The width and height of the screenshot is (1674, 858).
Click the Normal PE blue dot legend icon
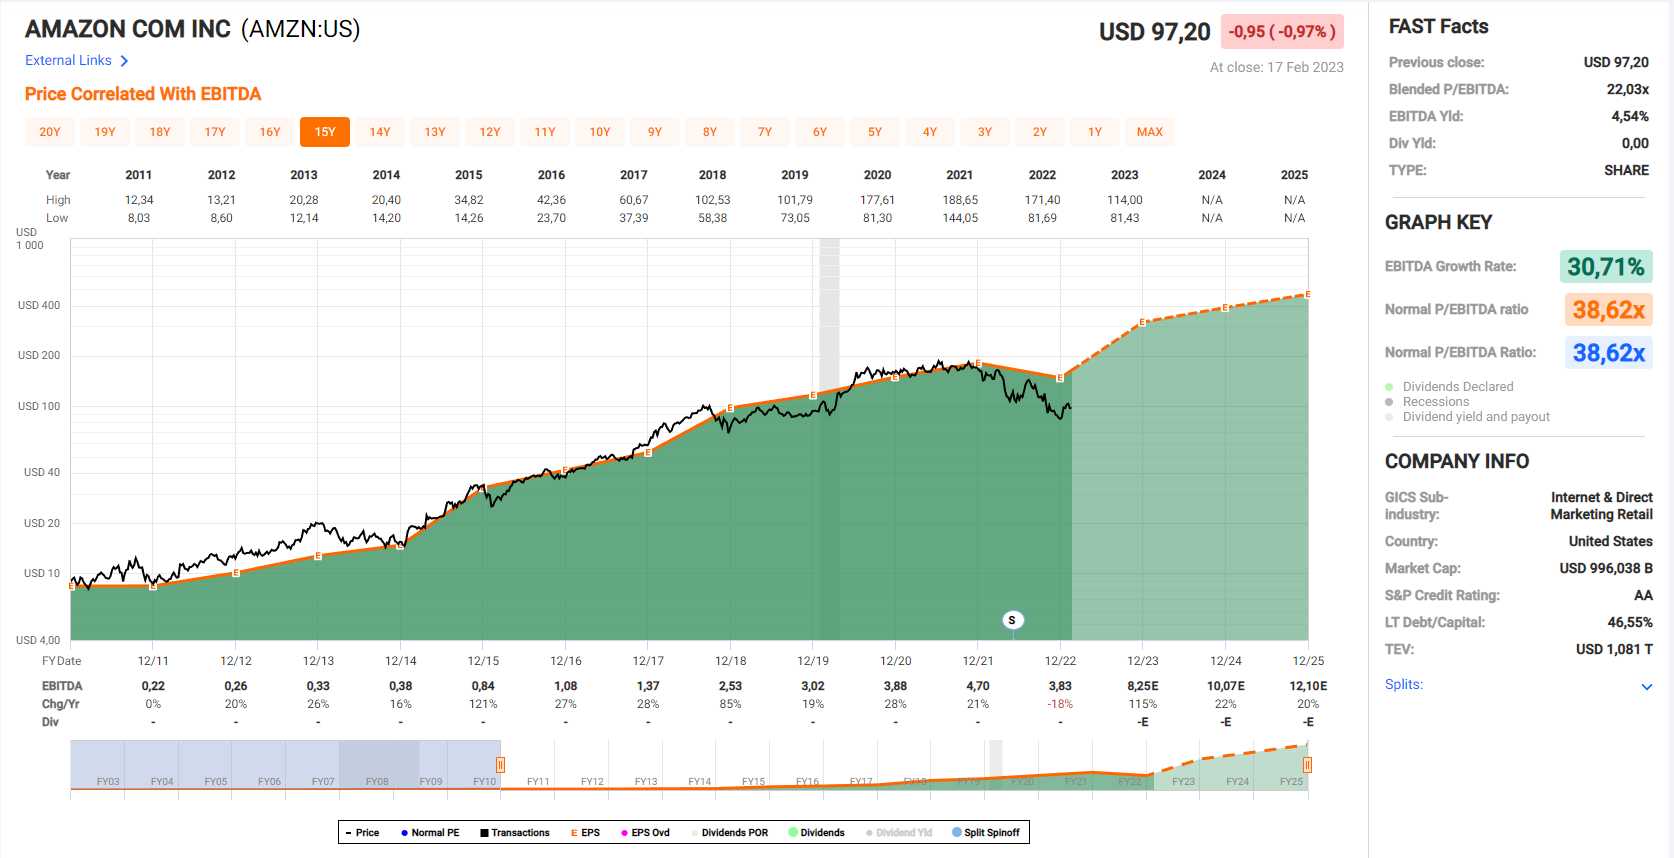pos(404,832)
